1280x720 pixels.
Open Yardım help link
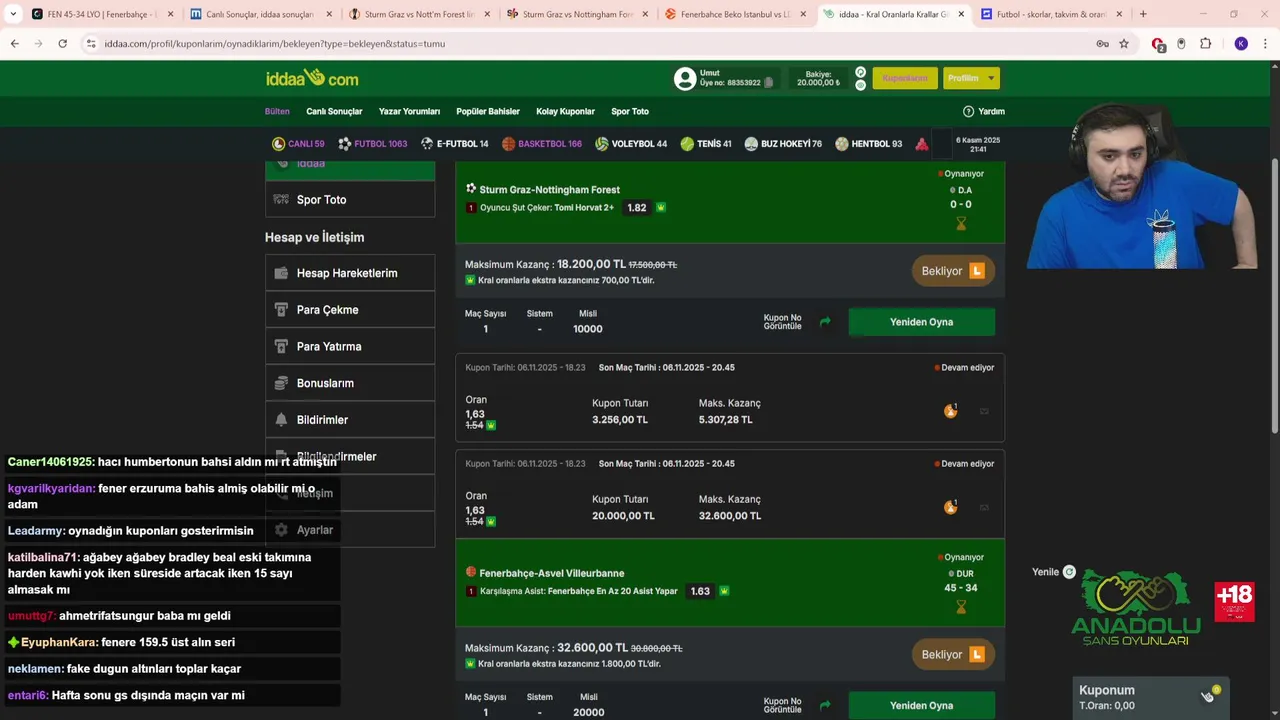click(x=984, y=111)
